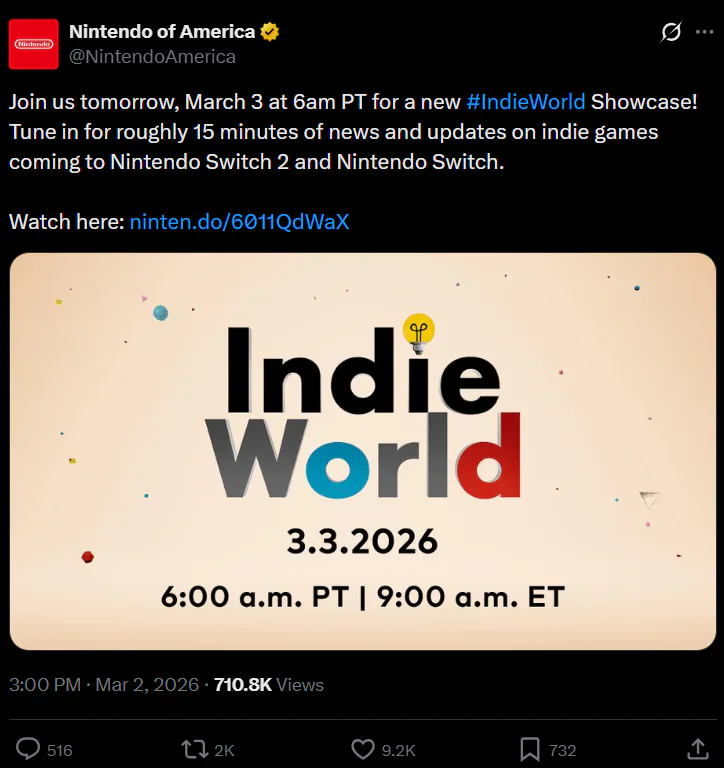Open the #IndieWorld hashtag

[527, 103]
